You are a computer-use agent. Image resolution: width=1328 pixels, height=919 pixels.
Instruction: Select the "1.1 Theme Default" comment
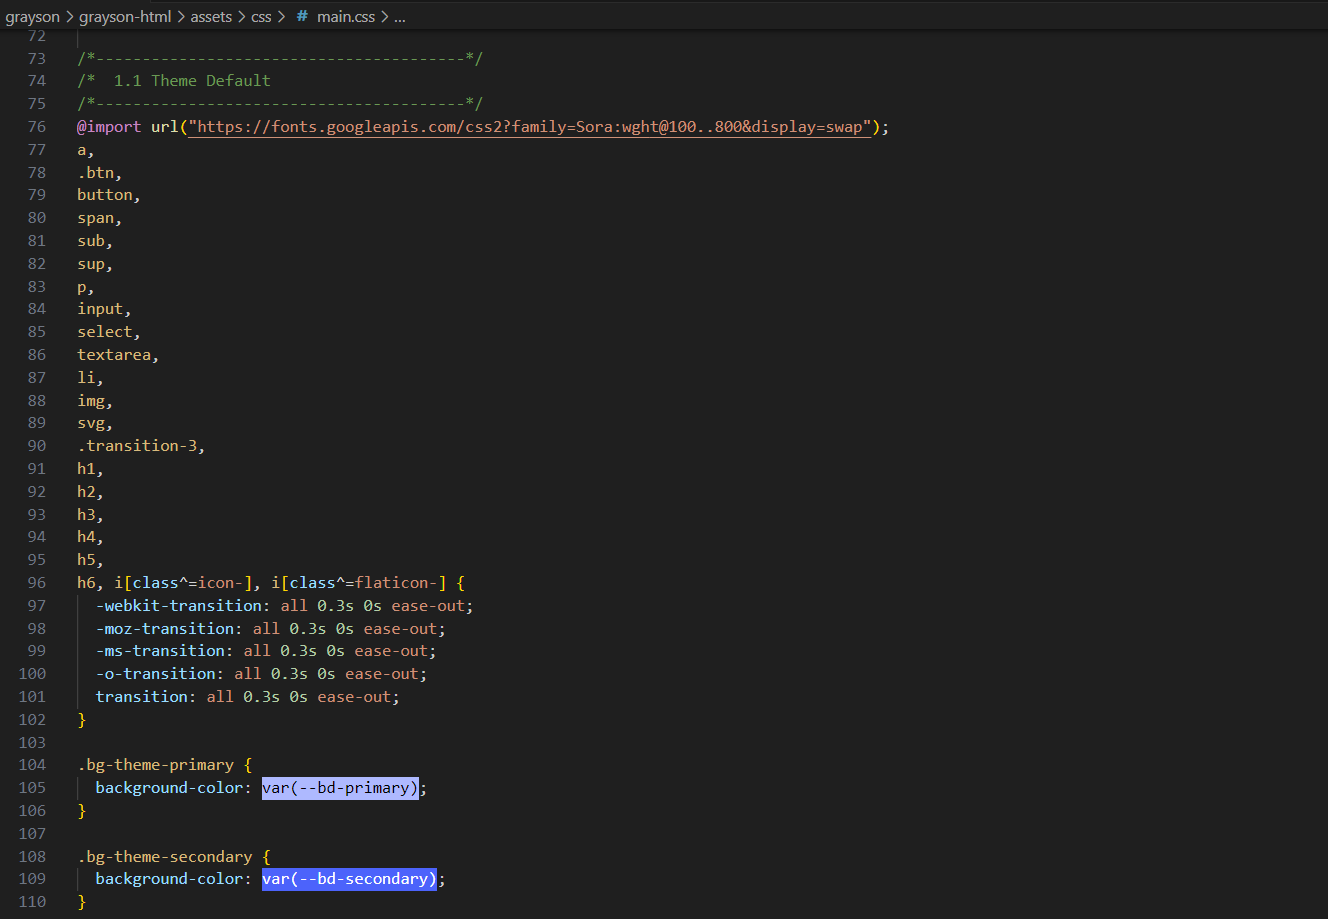(192, 81)
